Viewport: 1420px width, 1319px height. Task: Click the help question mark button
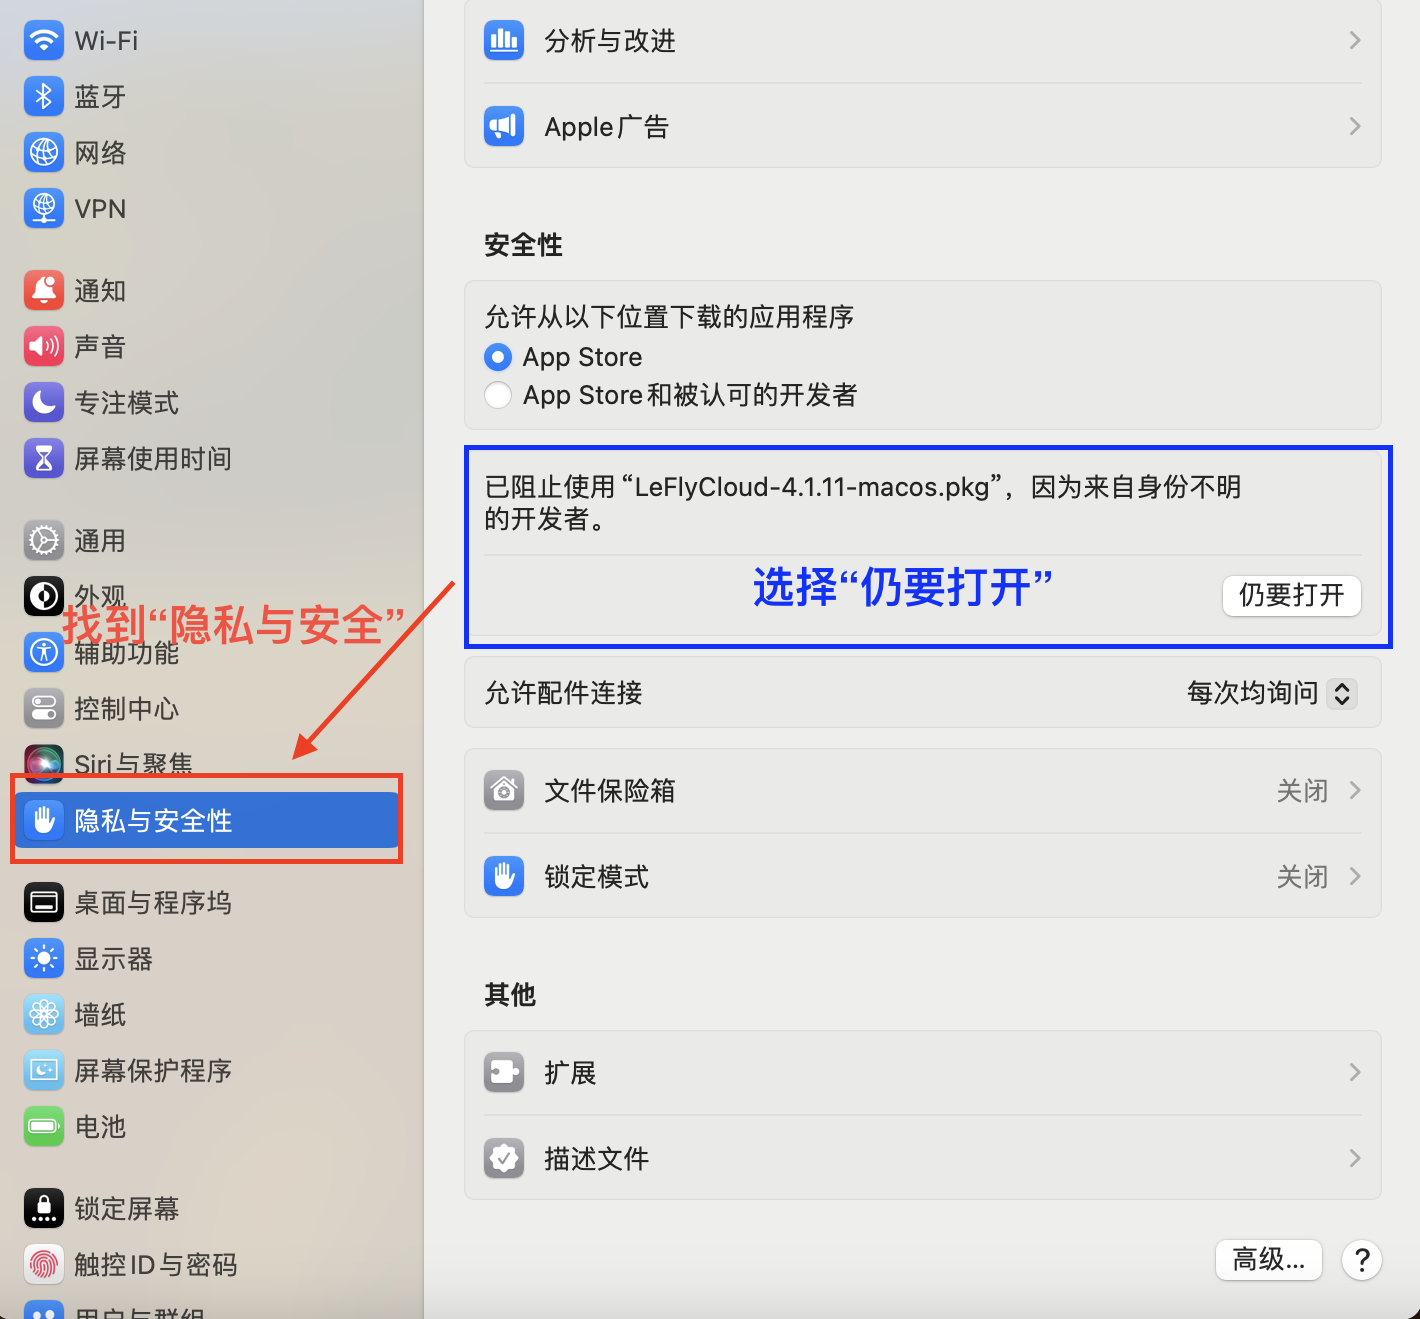[x=1361, y=1260]
